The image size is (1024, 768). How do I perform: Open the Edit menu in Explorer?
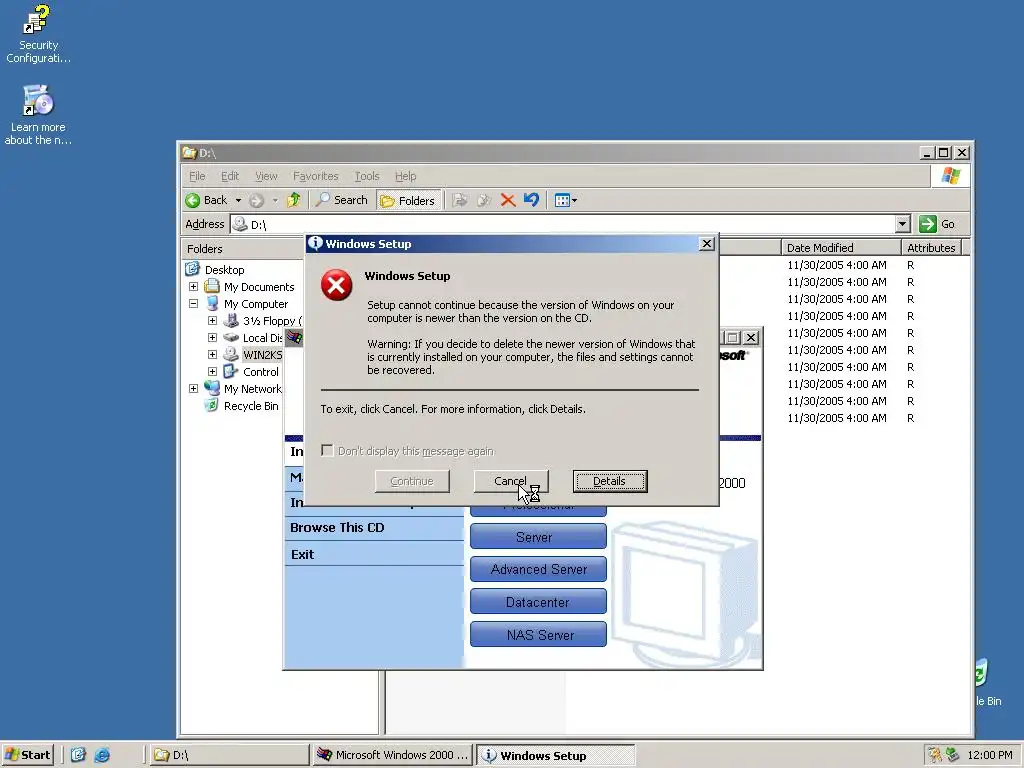(x=230, y=176)
